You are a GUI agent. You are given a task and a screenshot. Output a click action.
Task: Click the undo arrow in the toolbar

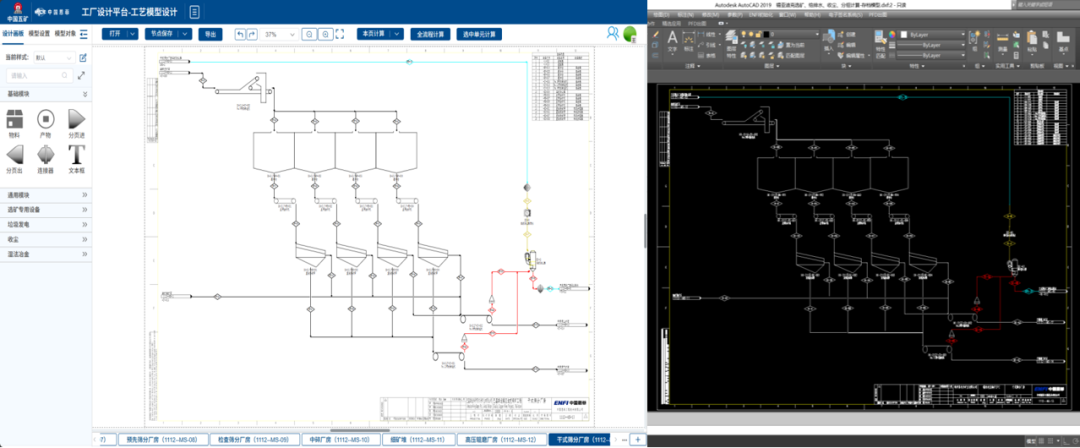click(240, 34)
